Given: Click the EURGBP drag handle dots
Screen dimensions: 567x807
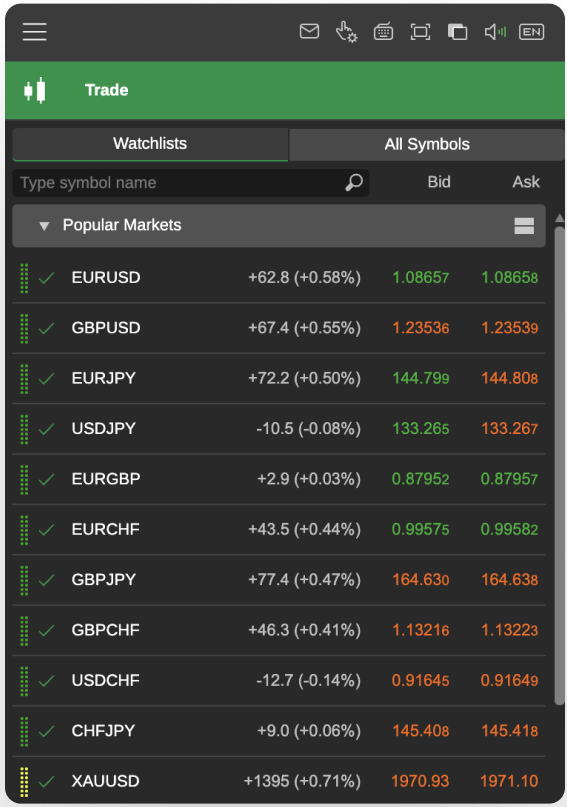Looking at the screenshot, I should point(24,479).
